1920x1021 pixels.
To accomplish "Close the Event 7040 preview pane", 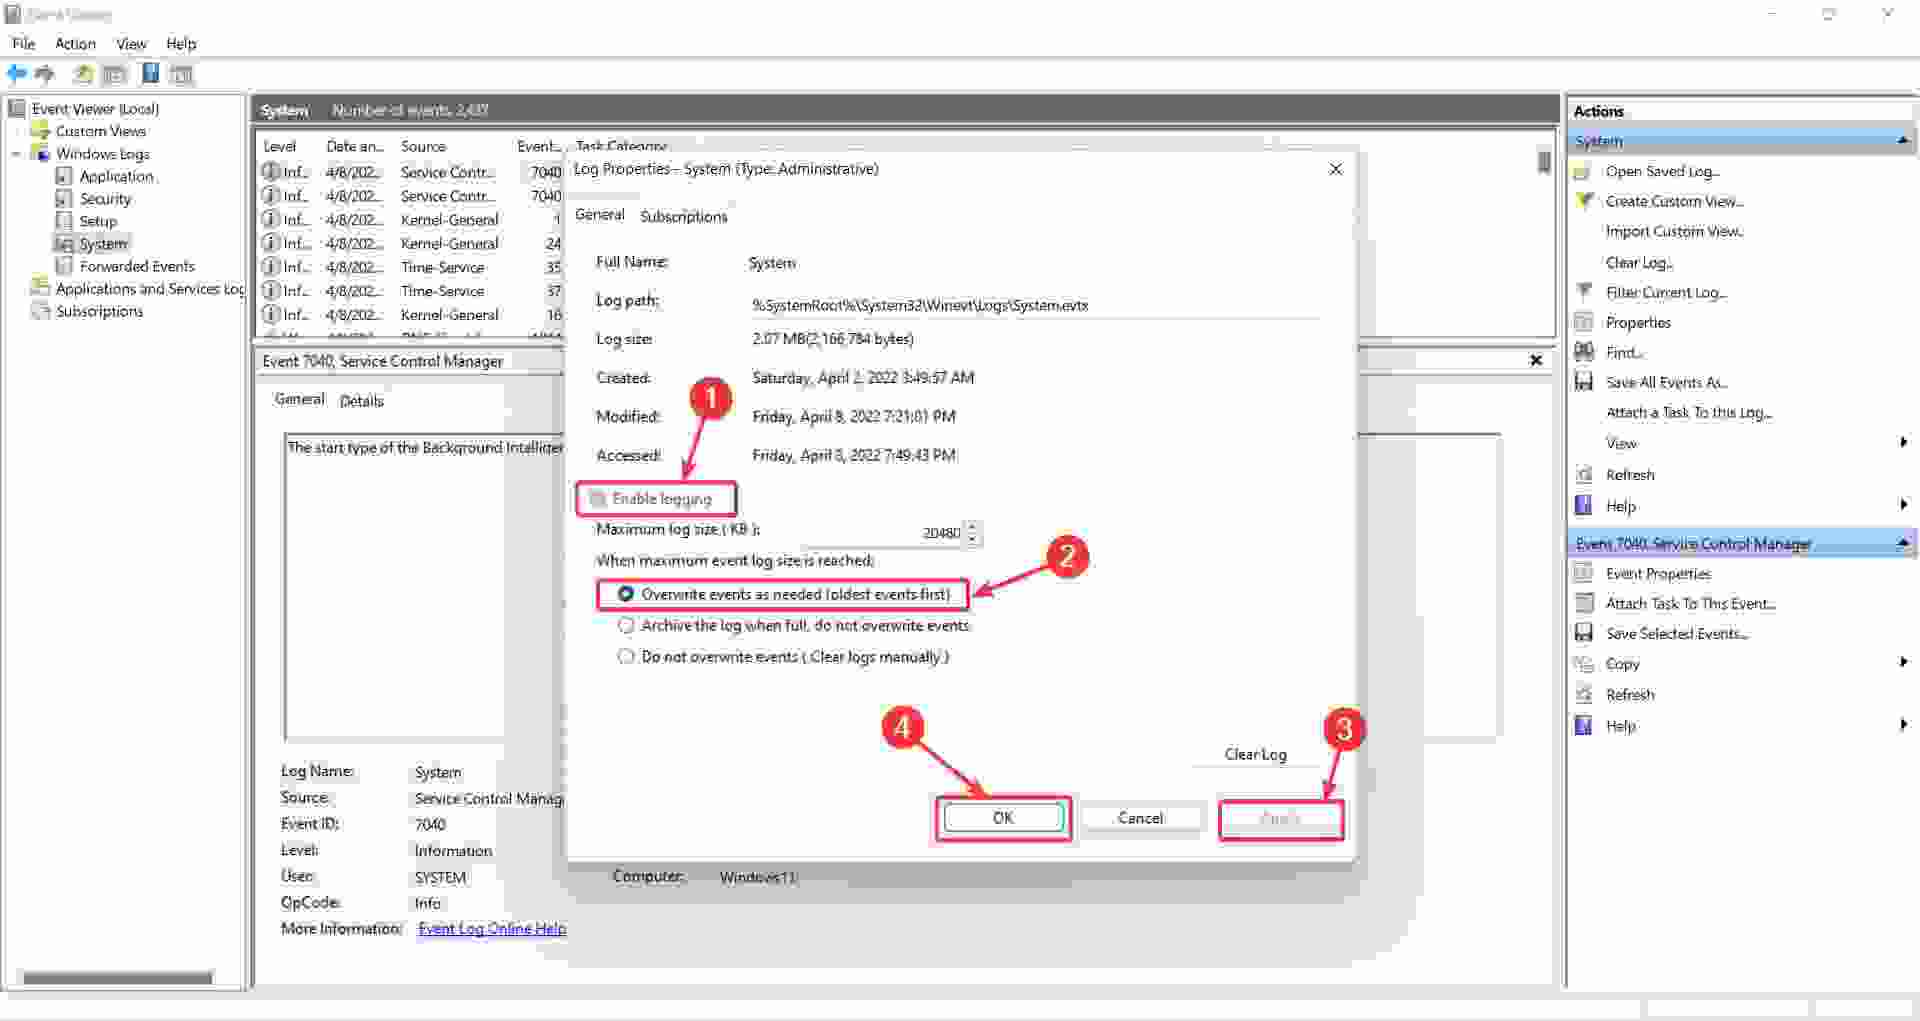I will click(x=1536, y=360).
